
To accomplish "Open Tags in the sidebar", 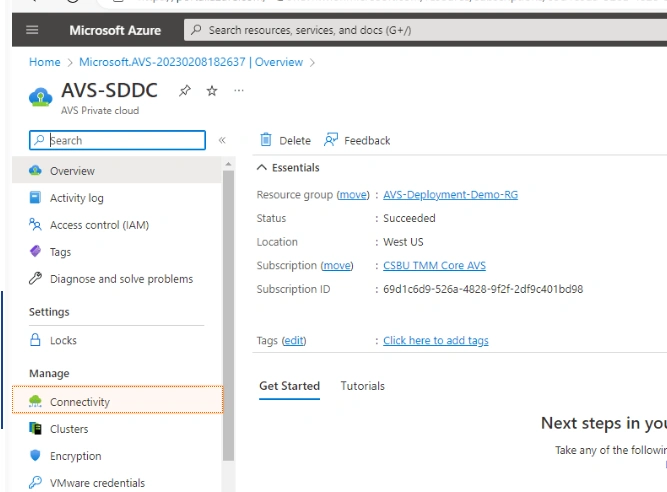I will click(x=117, y=251).
